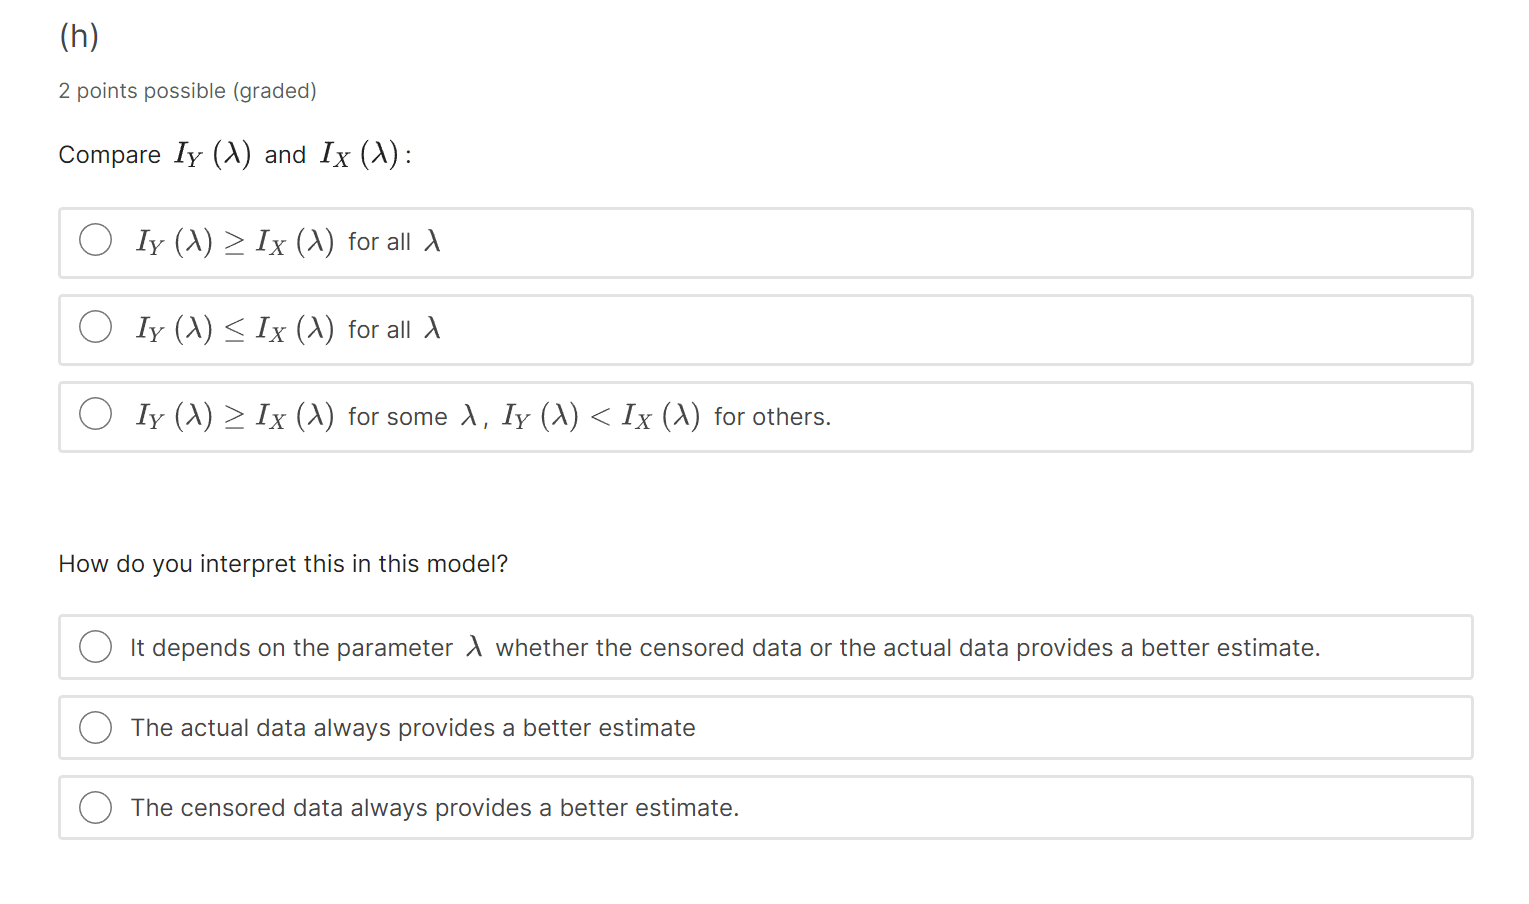Screen dimensions: 1529x904
Task: Click the second answer choice row
Action: point(600,330)
